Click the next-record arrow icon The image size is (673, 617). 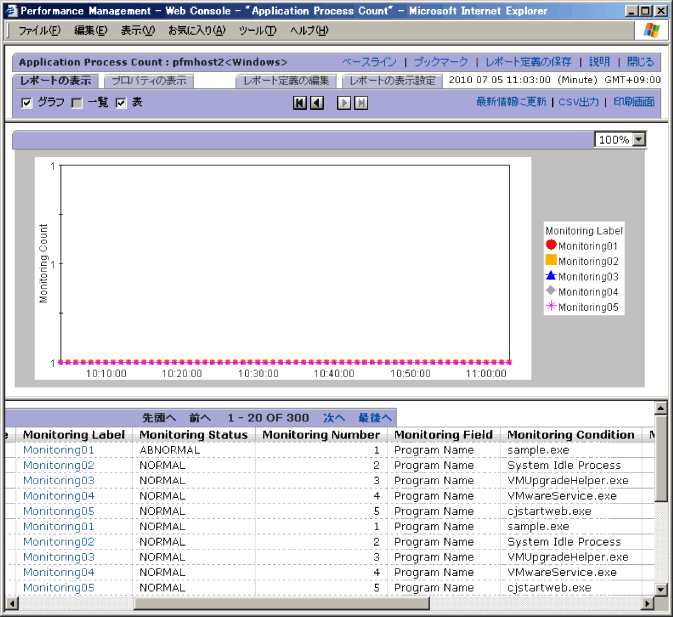pyautogui.click(x=344, y=103)
